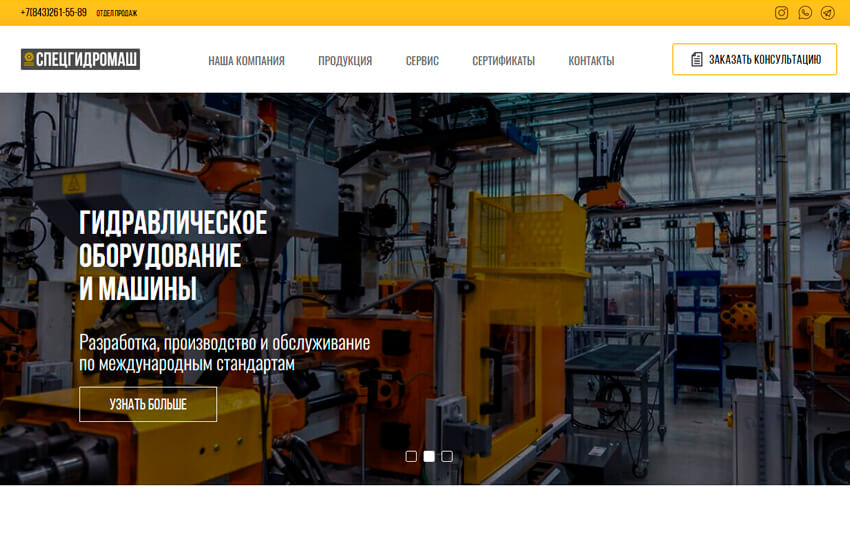Open the Instagram social icon
Screen dimensions: 850x546
(x=781, y=12)
